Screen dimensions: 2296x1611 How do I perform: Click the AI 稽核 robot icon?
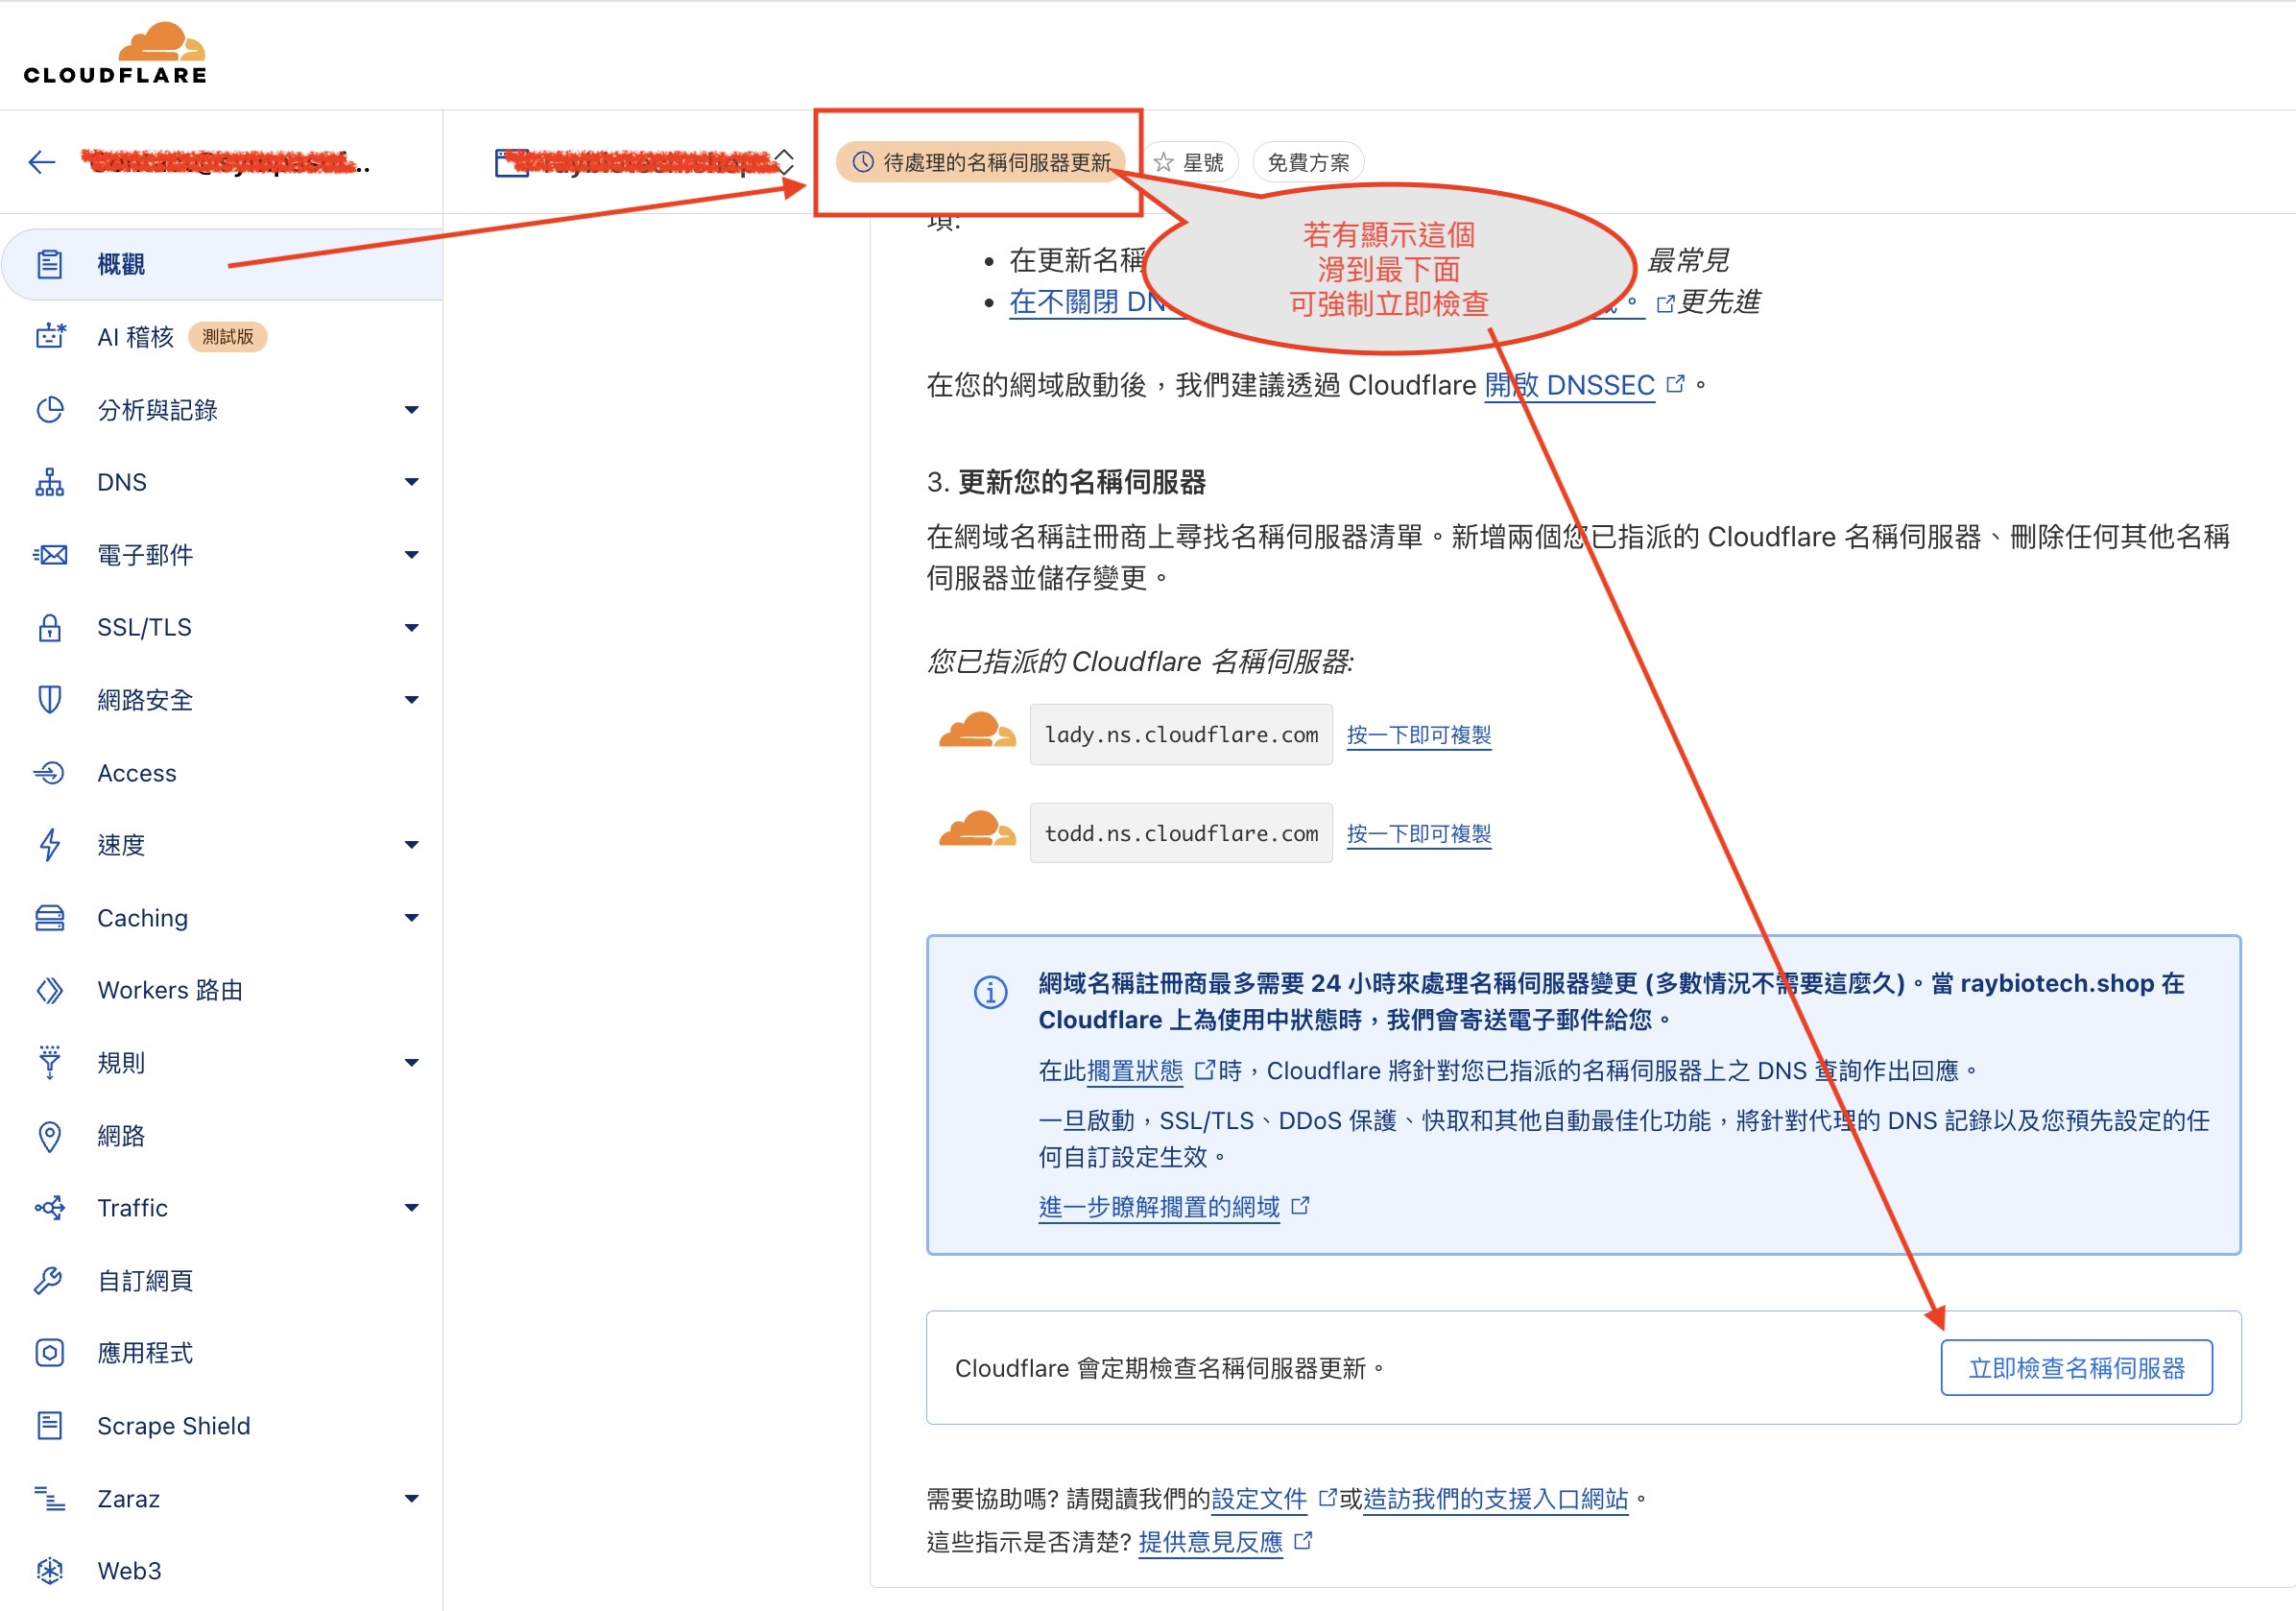pyautogui.click(x=50, y=337)
